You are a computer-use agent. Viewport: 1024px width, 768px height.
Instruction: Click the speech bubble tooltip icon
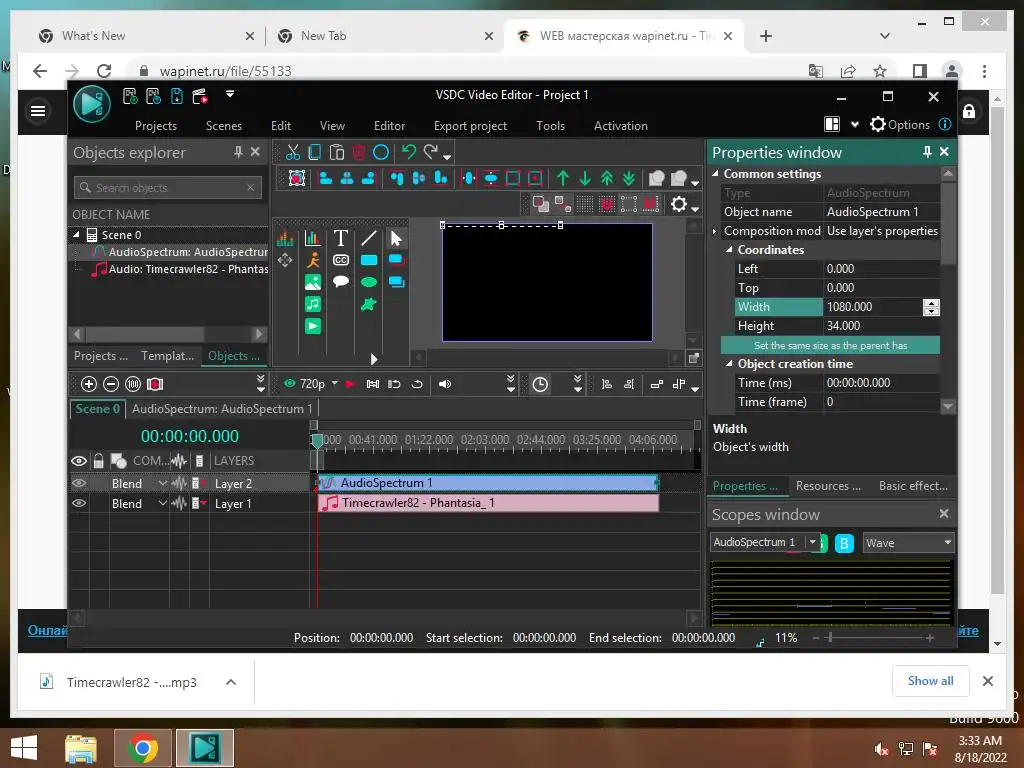[340, 282]
